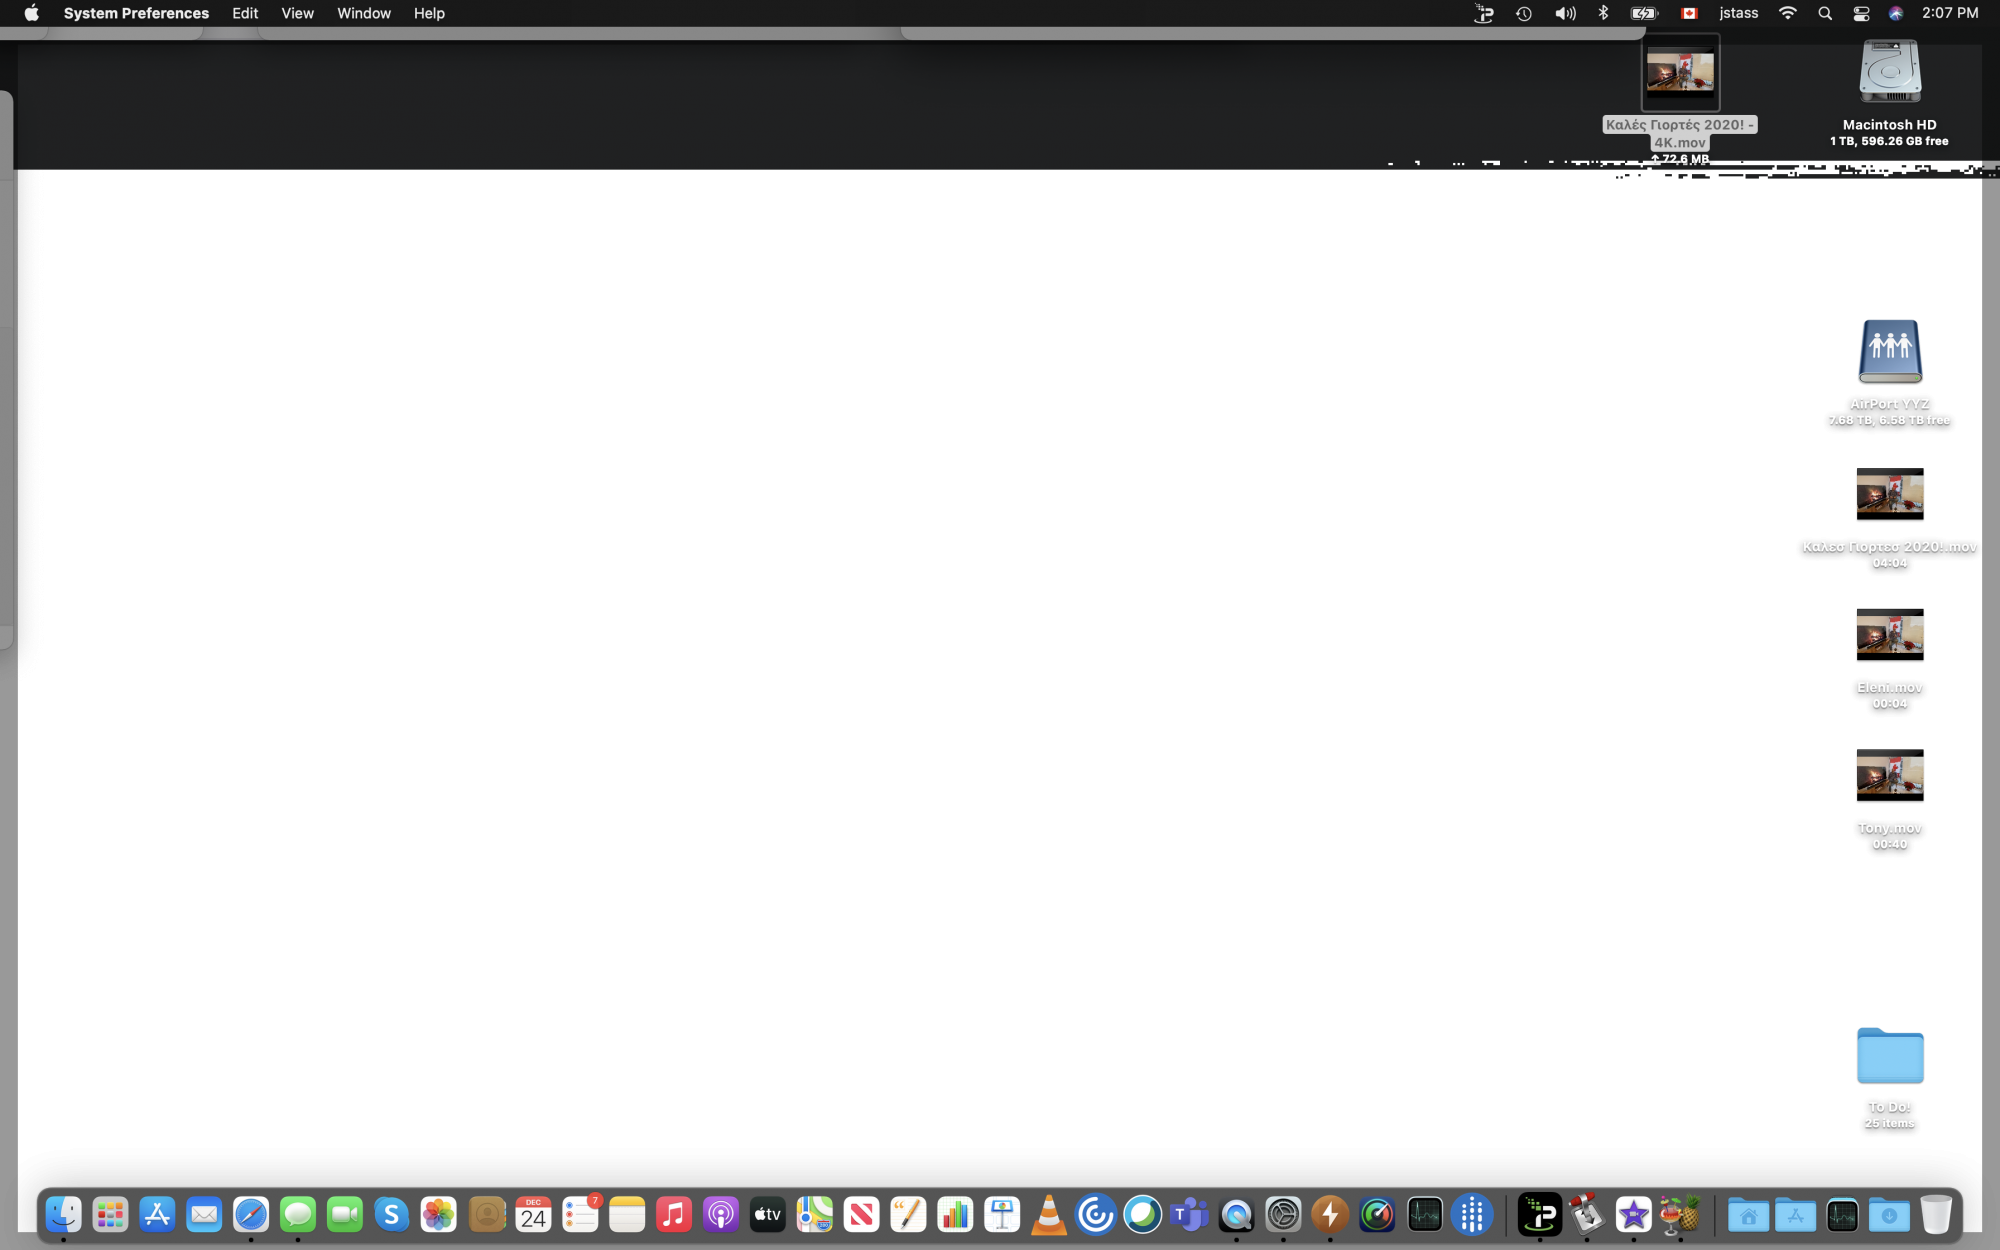Click the Time Machine menu bar icon
Image resolution: width=2000 pixels, height=1250 pixels.
point(1524,13)
